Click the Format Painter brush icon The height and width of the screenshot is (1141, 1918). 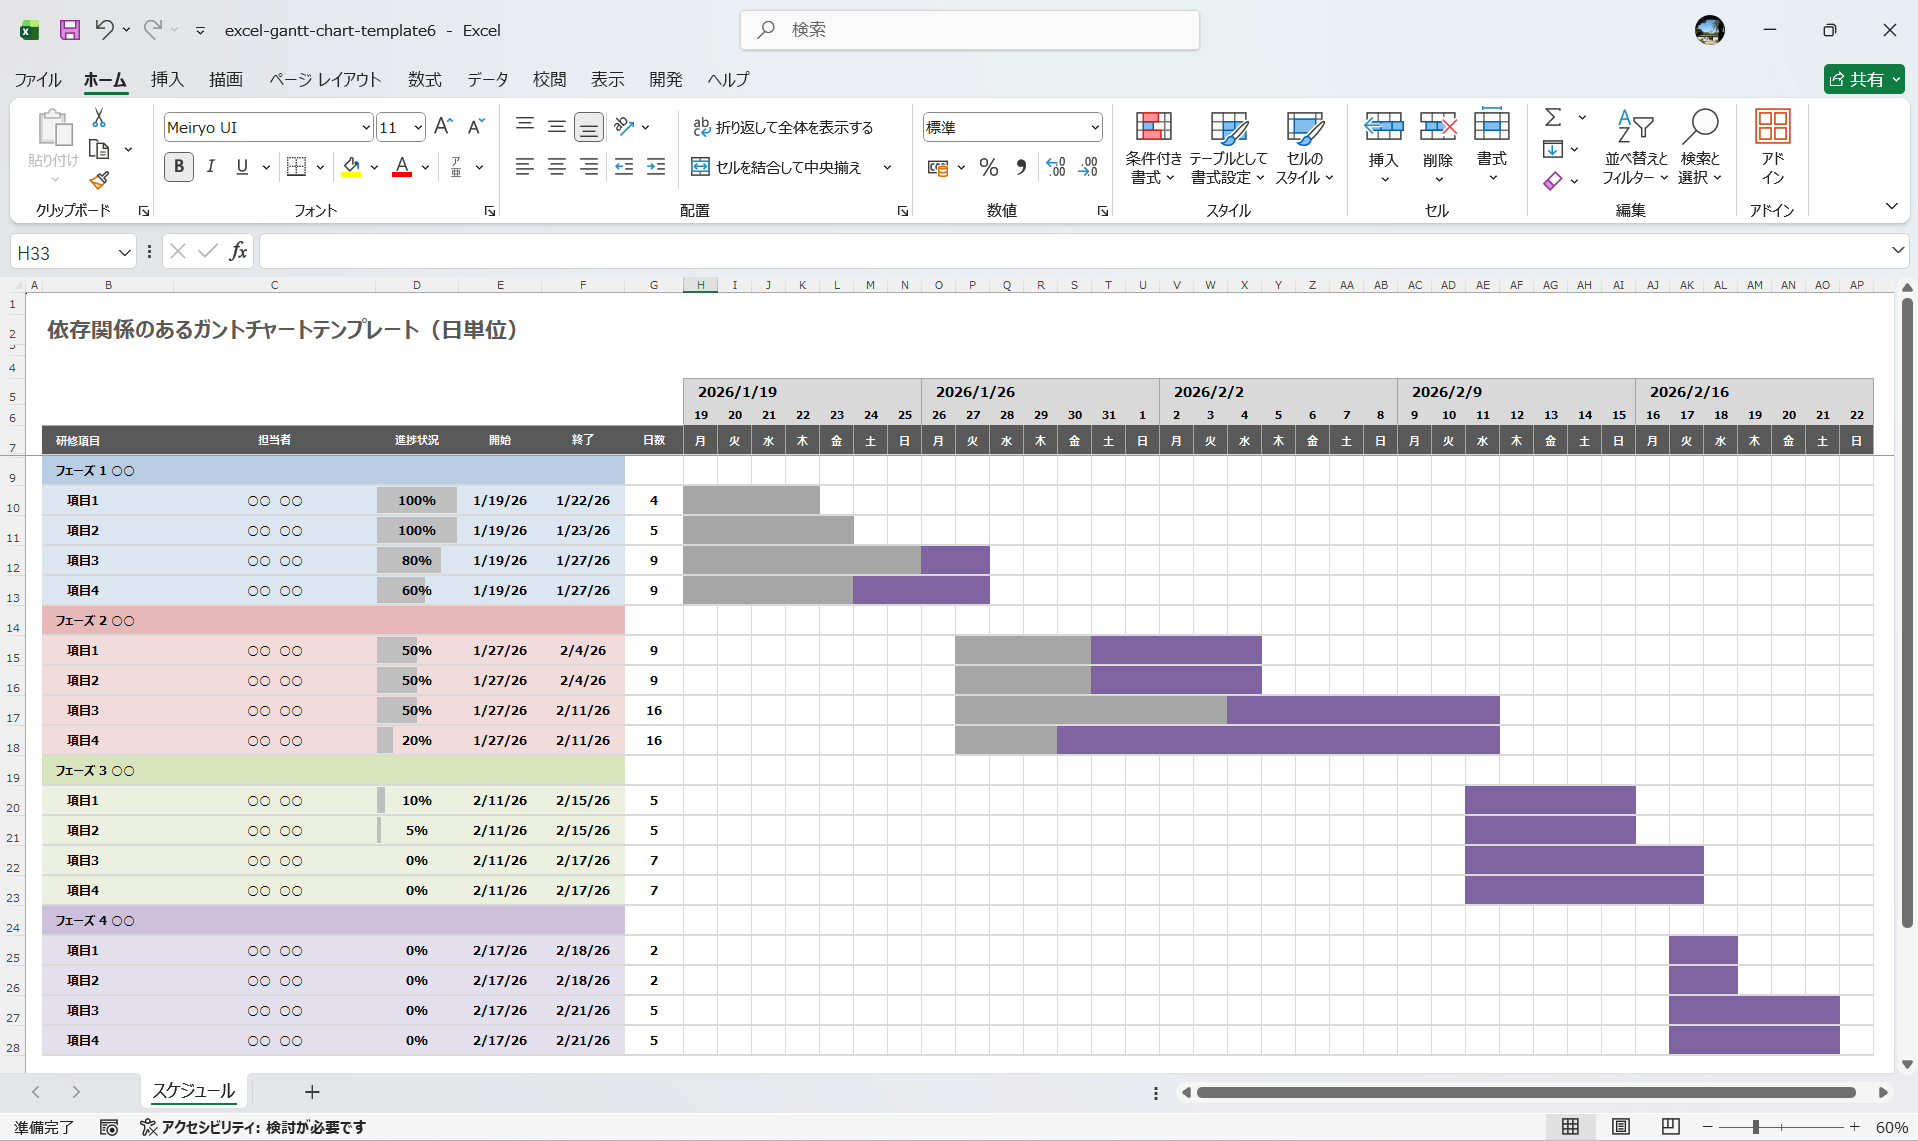[99, 180]
